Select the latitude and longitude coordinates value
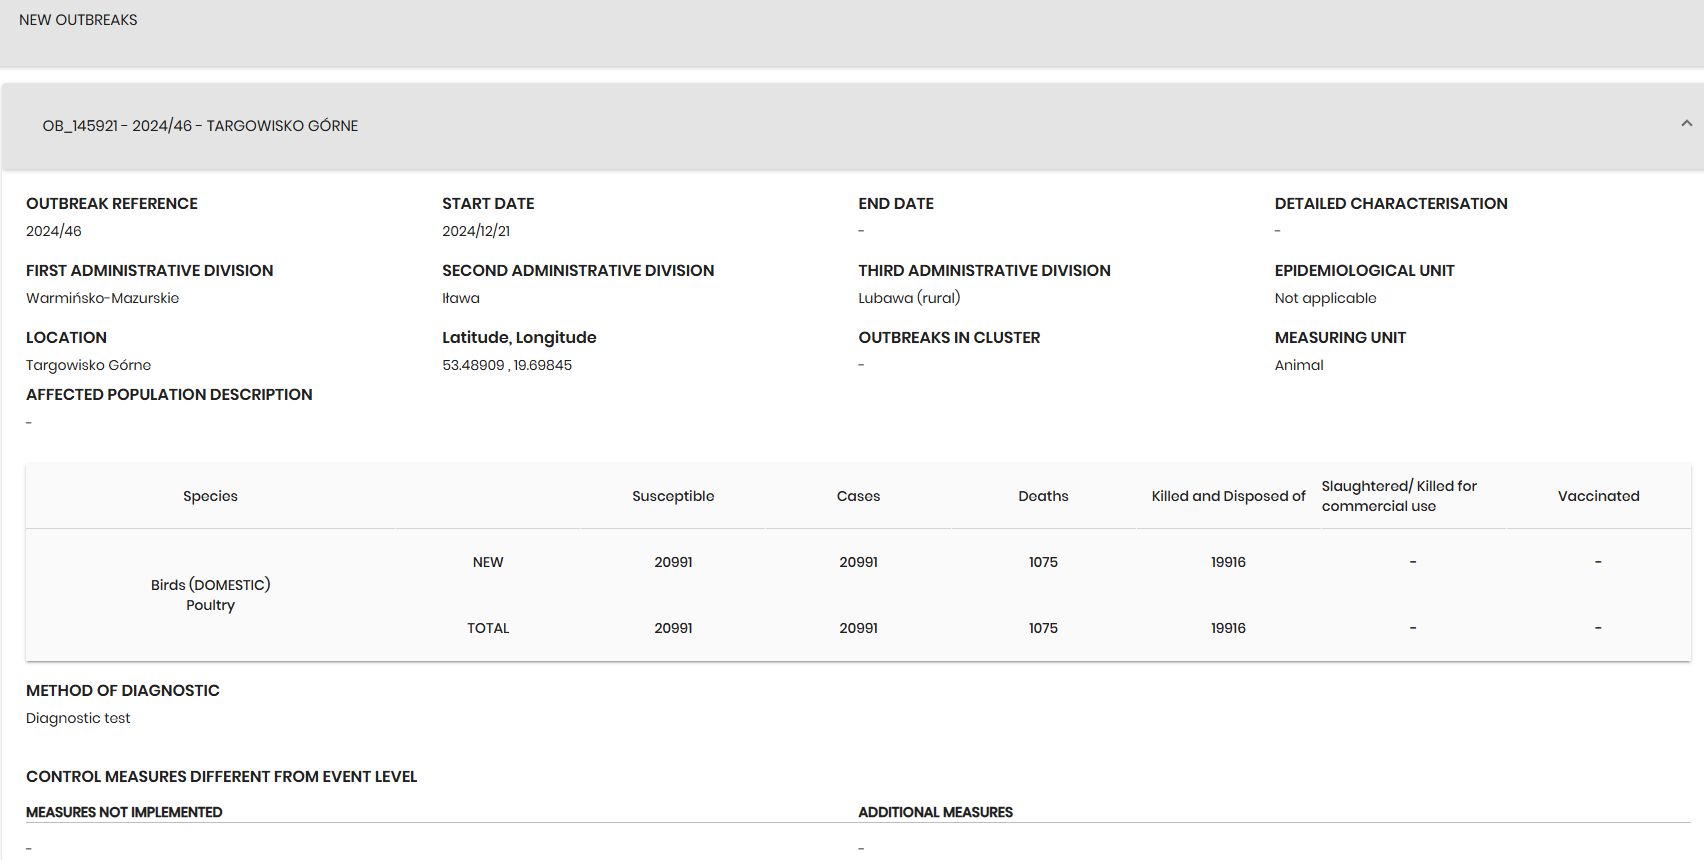The height and width of the screenshot is (860, 1704). [507, 365]
